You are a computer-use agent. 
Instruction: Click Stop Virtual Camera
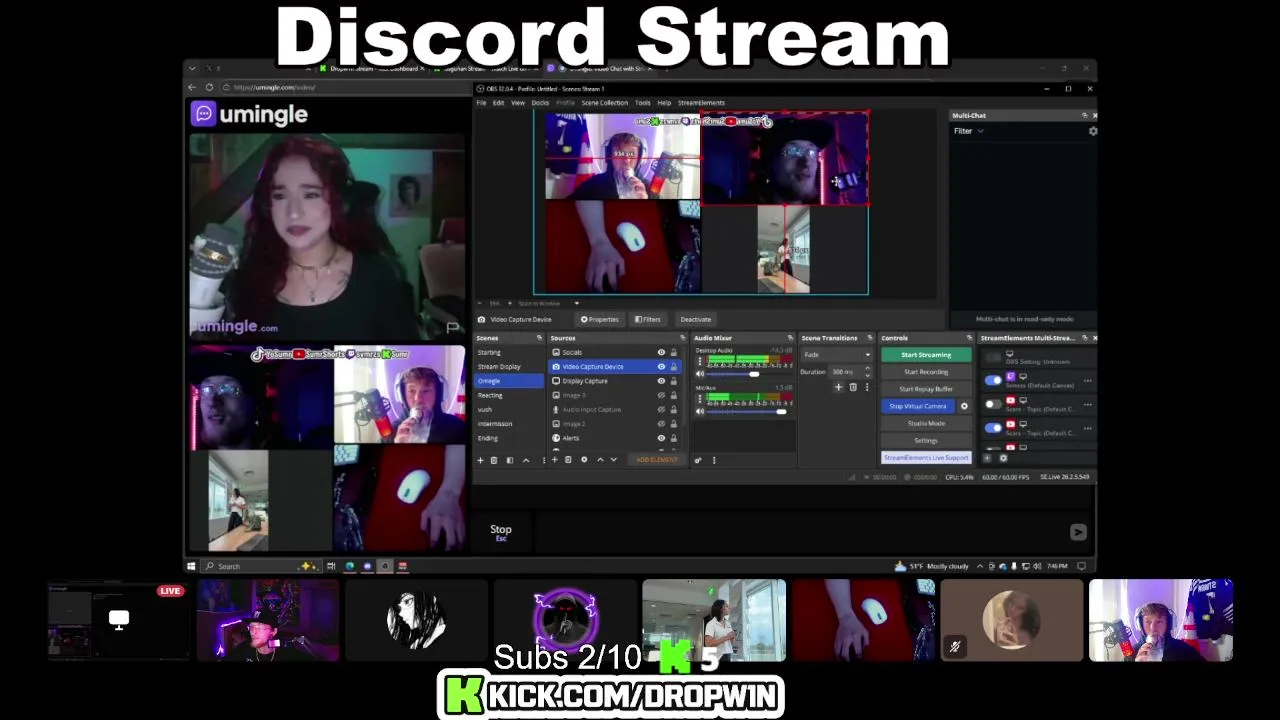[x=918, y=406]
